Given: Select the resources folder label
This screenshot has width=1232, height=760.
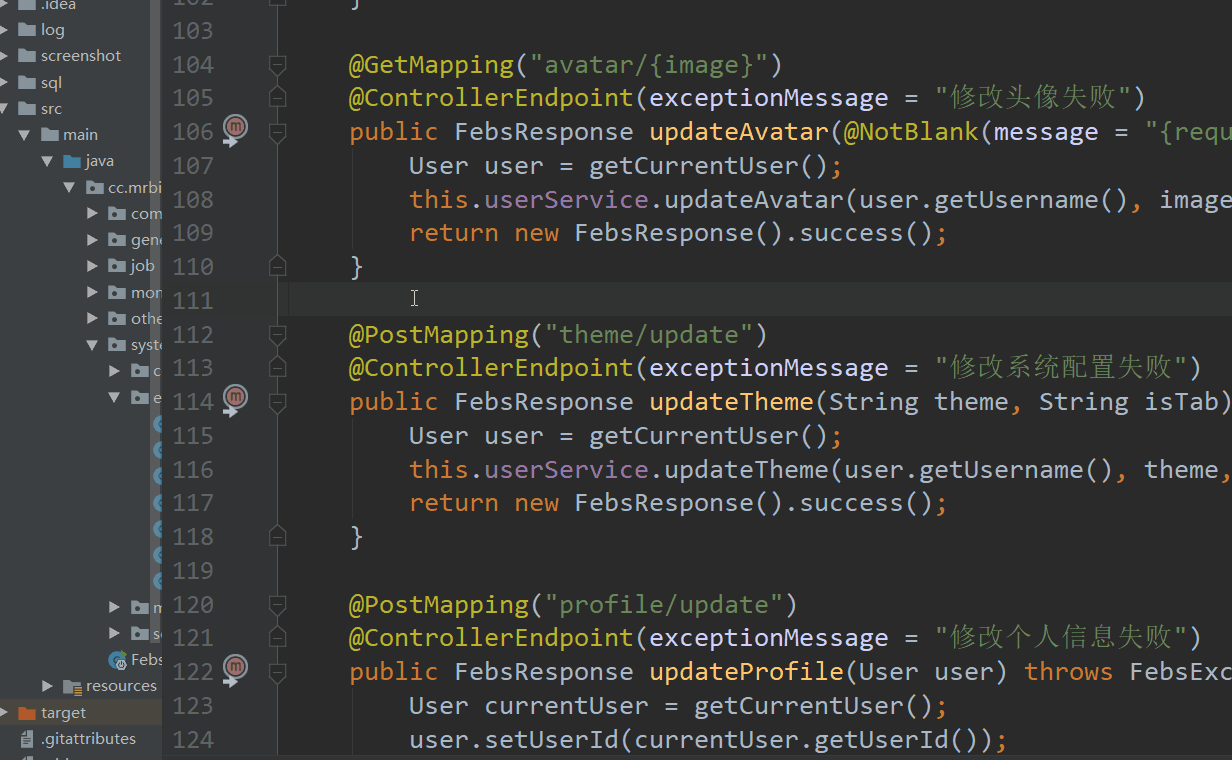Looking at the screenshot, I should [122, 686].
